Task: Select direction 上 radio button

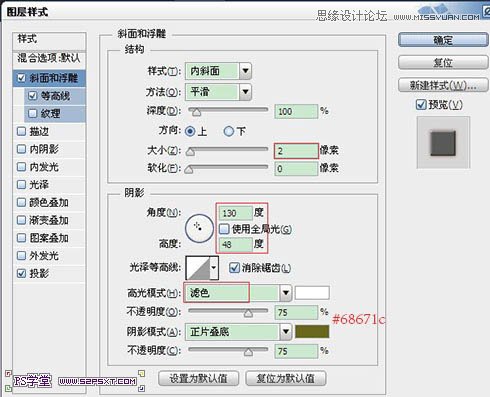Action: click(x=190, y=131)
